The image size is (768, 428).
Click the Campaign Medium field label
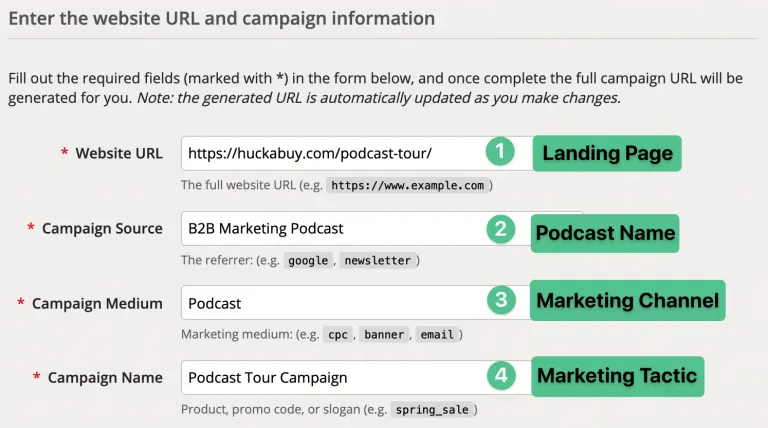tap(97, 304)
